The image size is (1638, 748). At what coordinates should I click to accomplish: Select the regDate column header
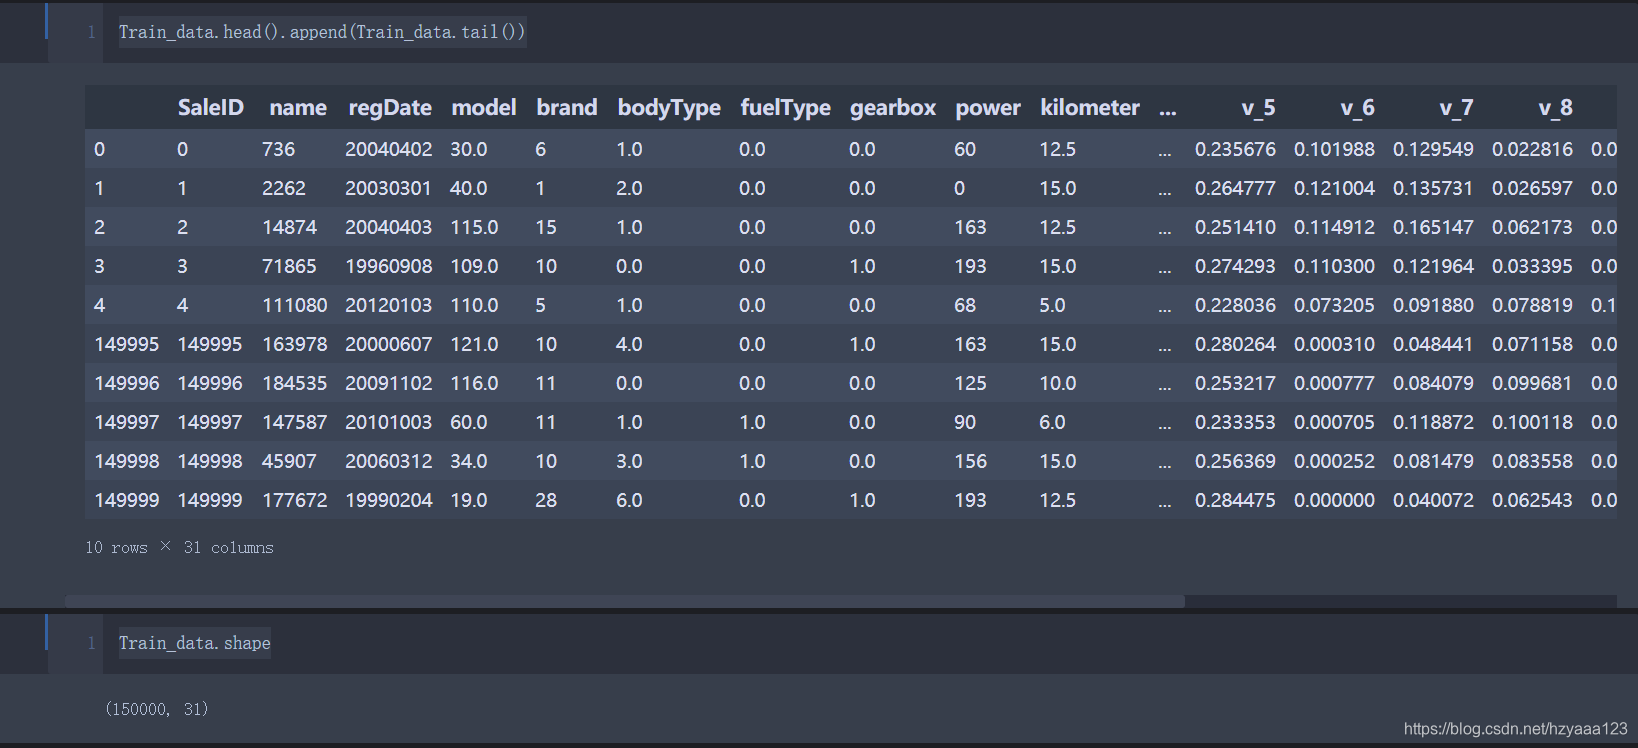click(x=390, y=108)
